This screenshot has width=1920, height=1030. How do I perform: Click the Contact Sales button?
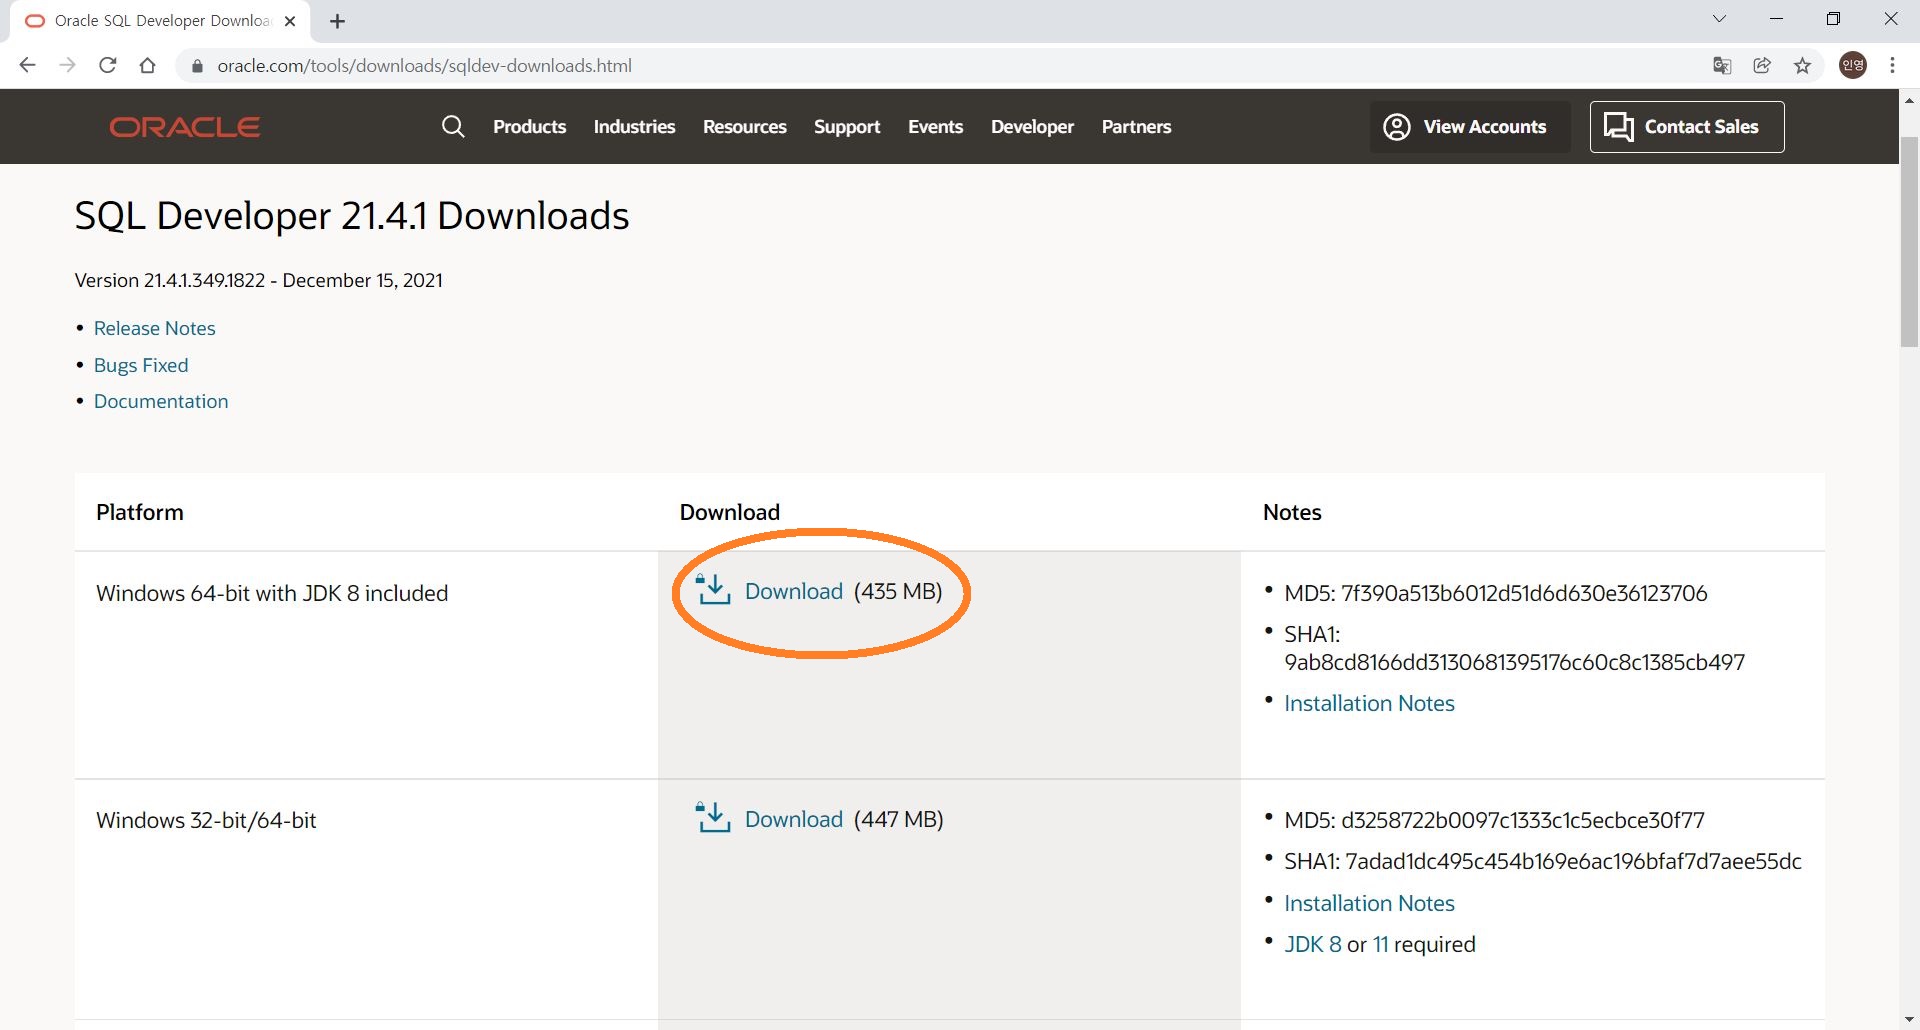(1687, 127)
